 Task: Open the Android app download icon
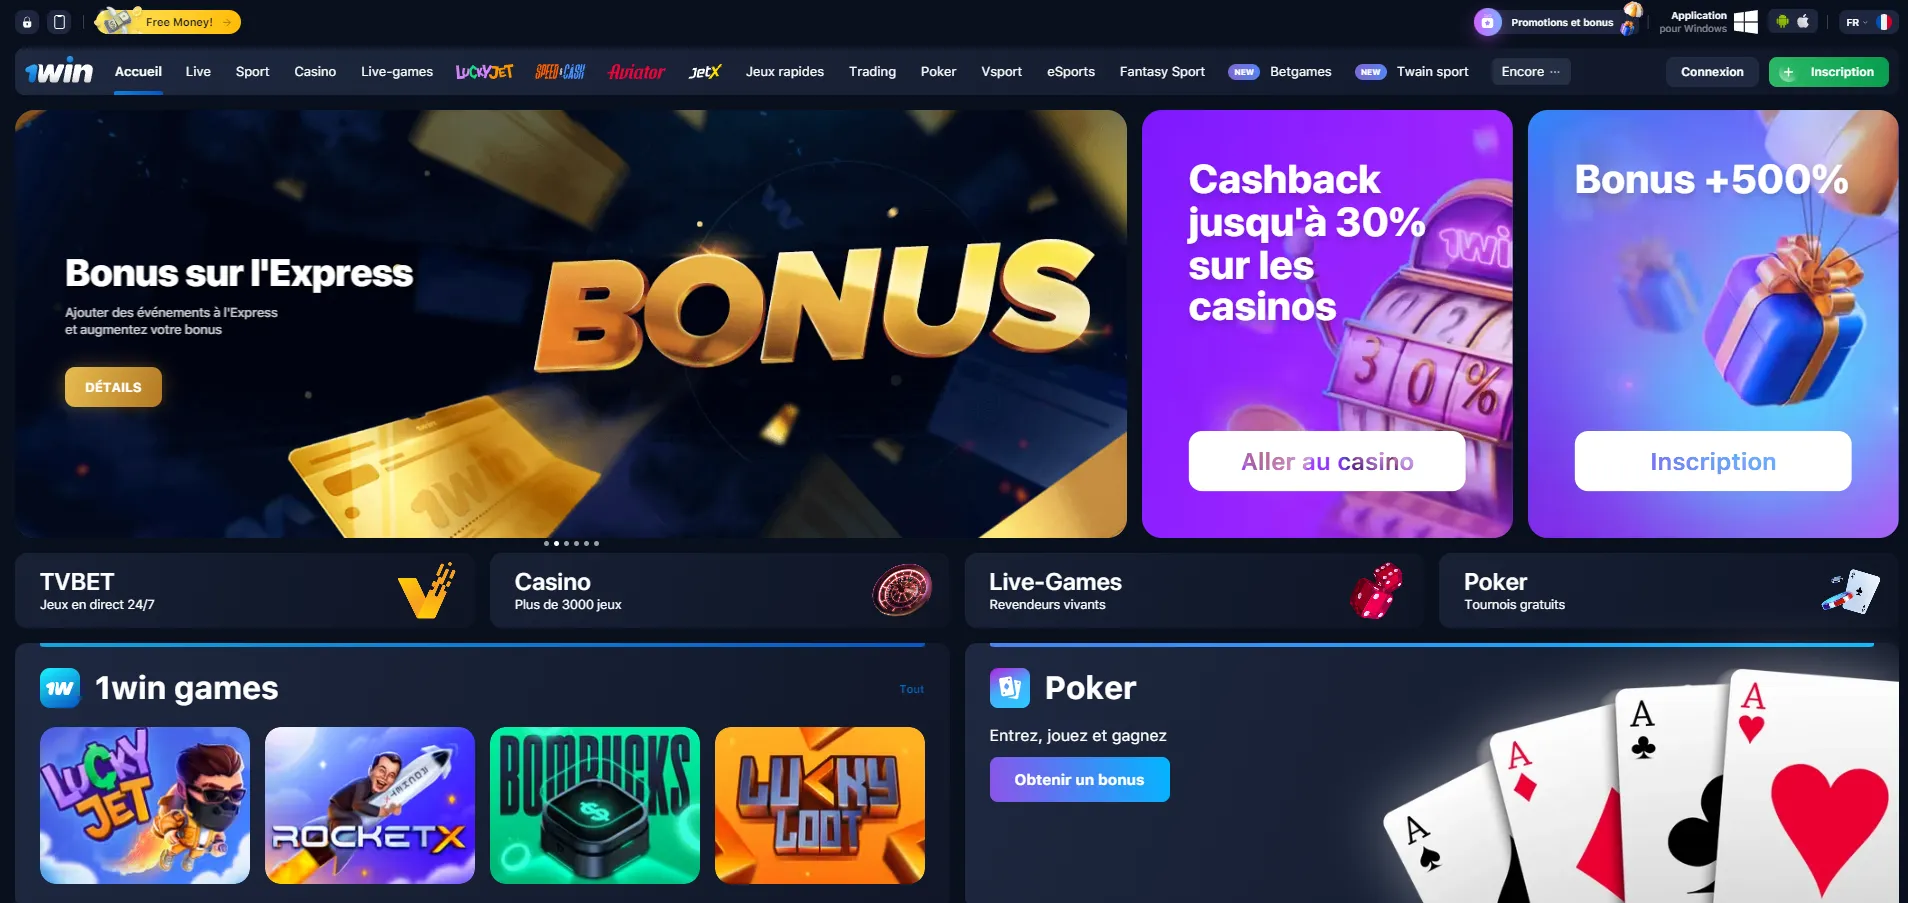[x=1782, y=21]
